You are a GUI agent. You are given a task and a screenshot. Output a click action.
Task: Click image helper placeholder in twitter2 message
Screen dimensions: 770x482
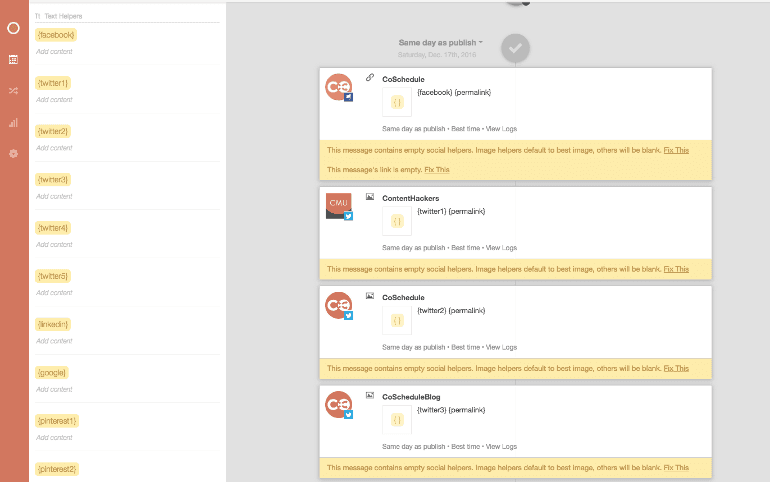click(397, 321)
